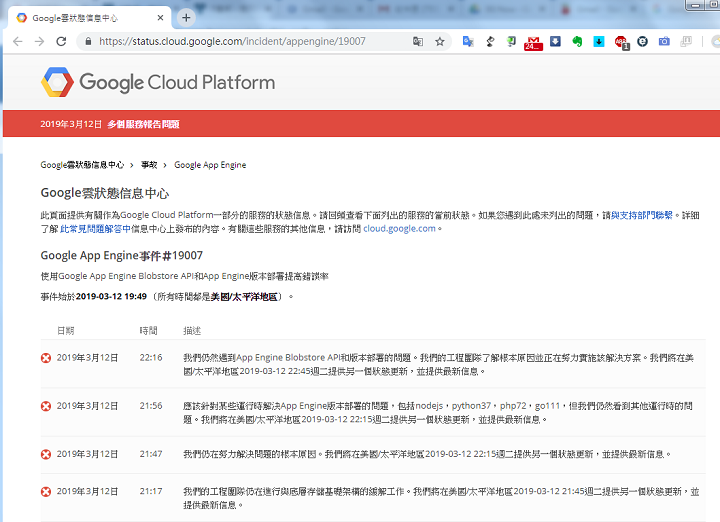The width and height of the screenshot is (720, 522).
Task: Click Google雲狀態信息中心 in the breadcrumb
Action: pos(82,165)
